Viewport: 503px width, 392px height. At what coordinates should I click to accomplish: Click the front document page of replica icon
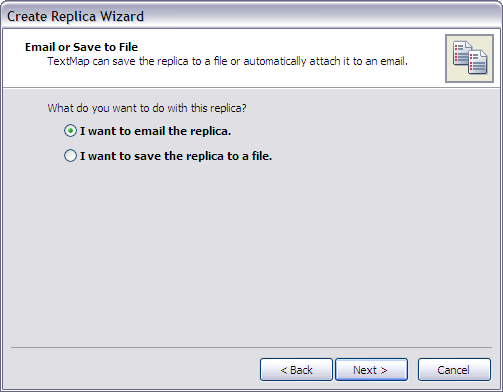[x=478, y=62]
